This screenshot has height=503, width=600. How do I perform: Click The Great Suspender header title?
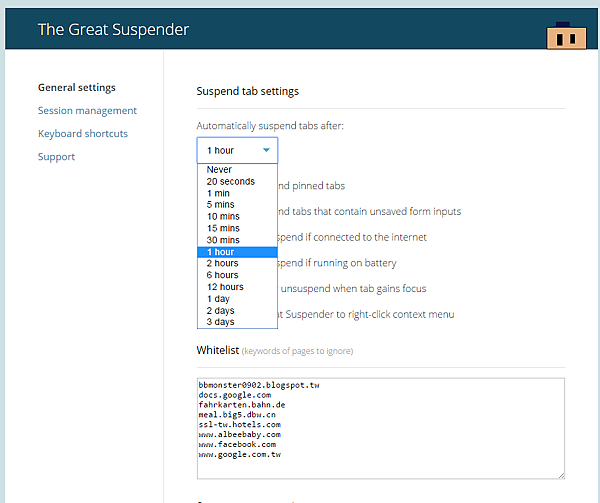(x=113, y=30)
